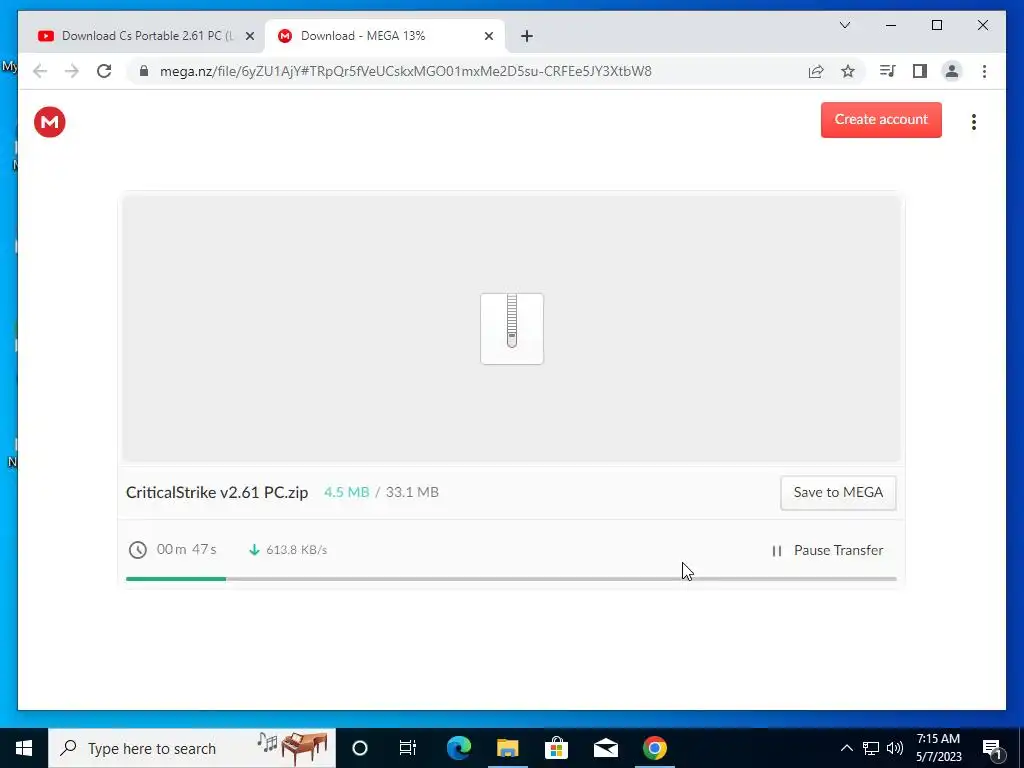Bookmark this page with star

point(848,71)
